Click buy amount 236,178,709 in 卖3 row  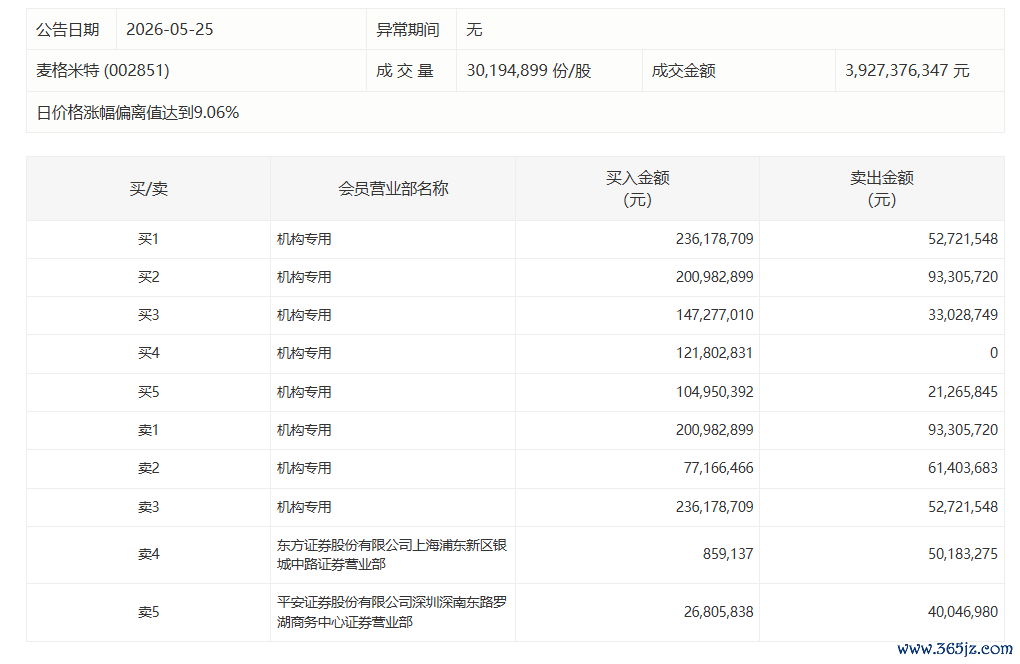click(x=714, y=507)
